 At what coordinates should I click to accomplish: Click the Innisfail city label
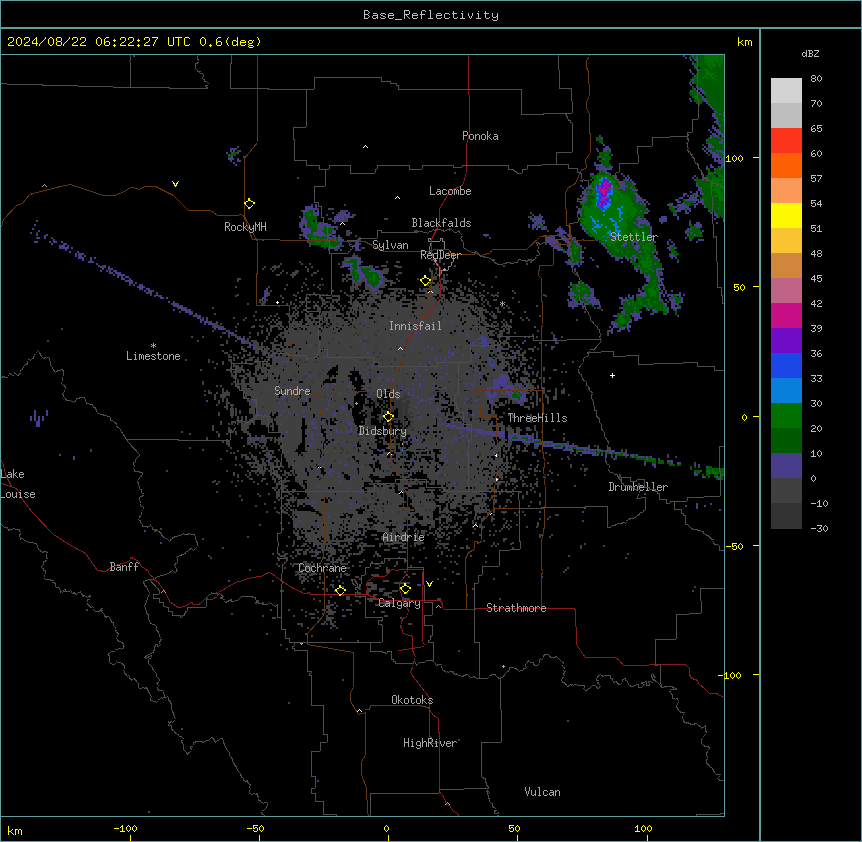tap(415, 326)
